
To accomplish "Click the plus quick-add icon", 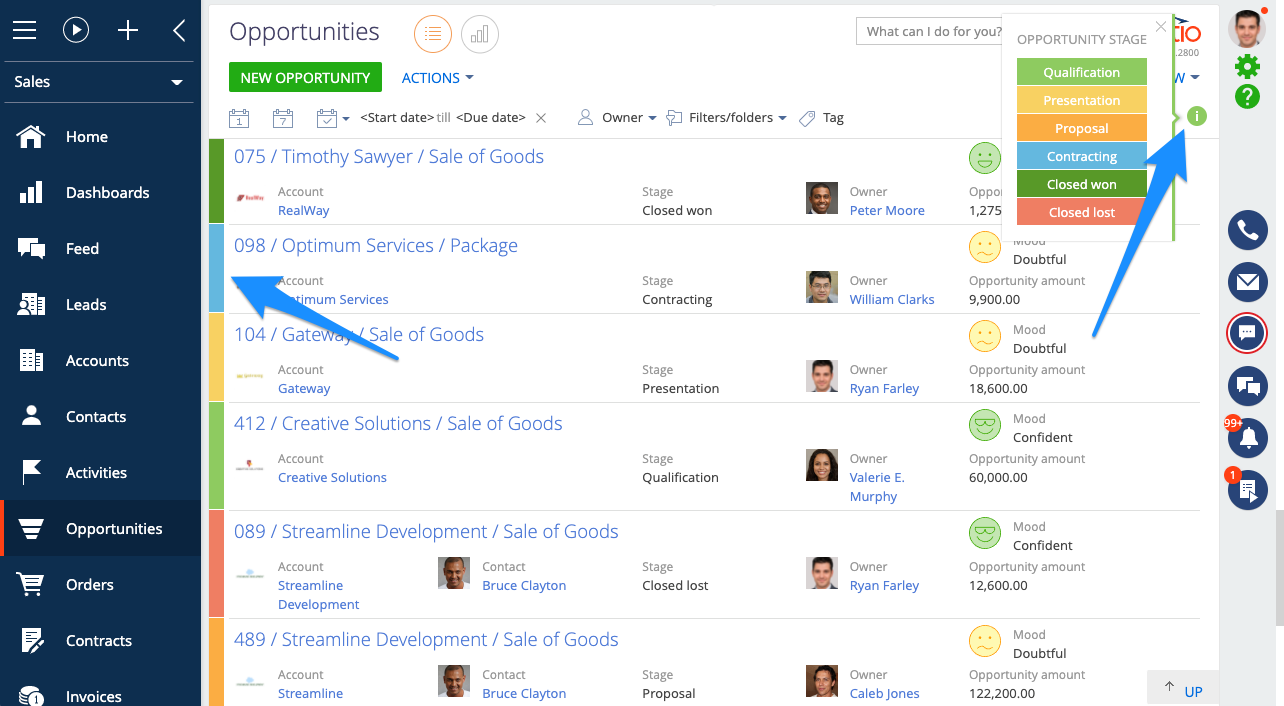I will (128, 30).
